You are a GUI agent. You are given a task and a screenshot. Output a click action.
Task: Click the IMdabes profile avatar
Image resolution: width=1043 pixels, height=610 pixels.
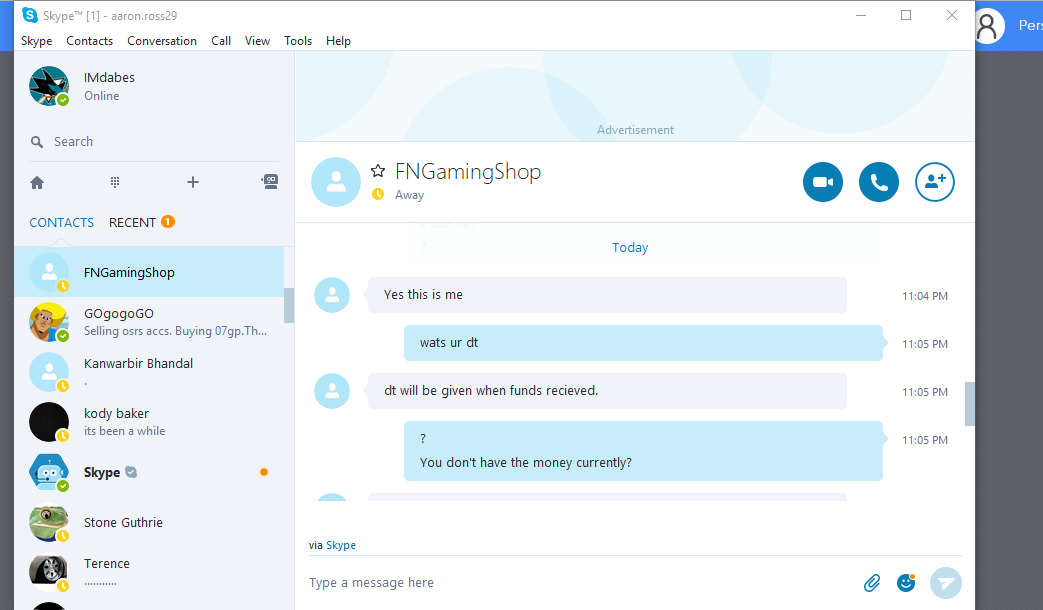[49, 86]
